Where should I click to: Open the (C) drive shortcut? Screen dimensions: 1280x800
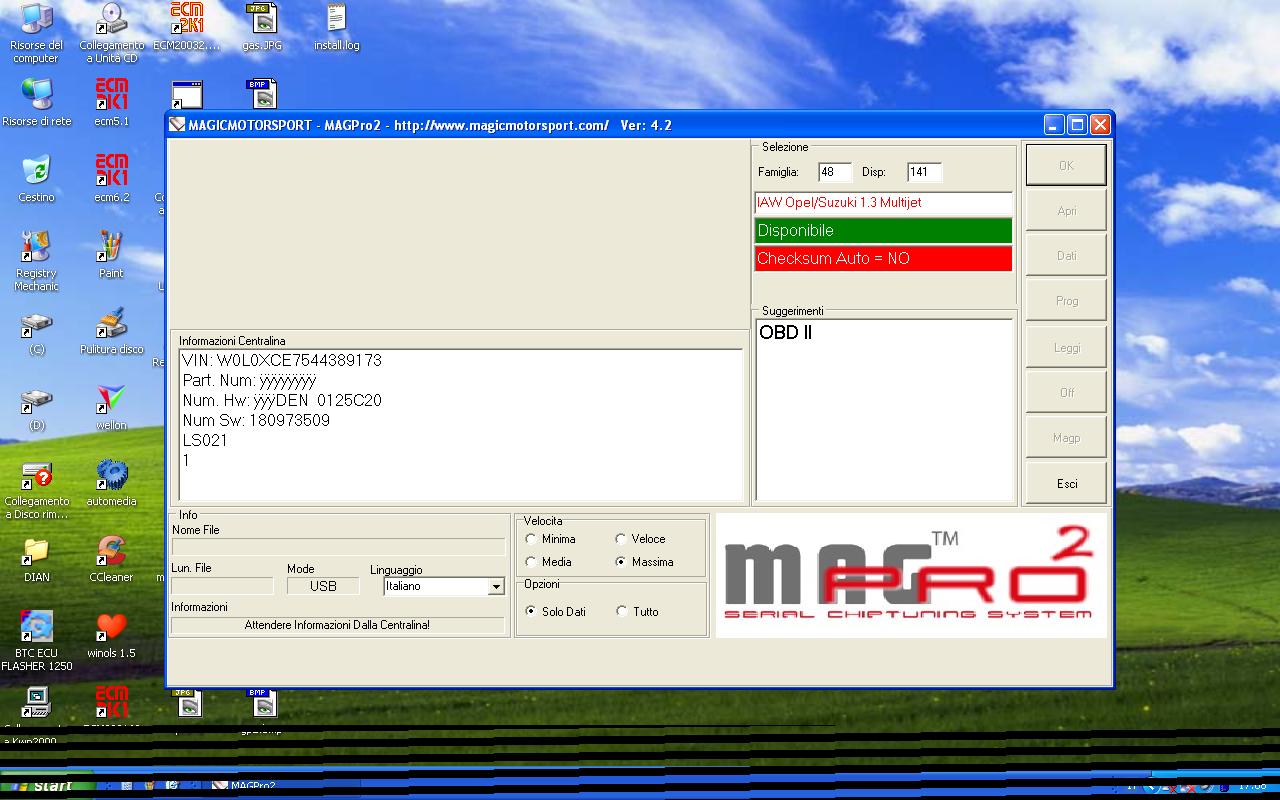[36, 332]
